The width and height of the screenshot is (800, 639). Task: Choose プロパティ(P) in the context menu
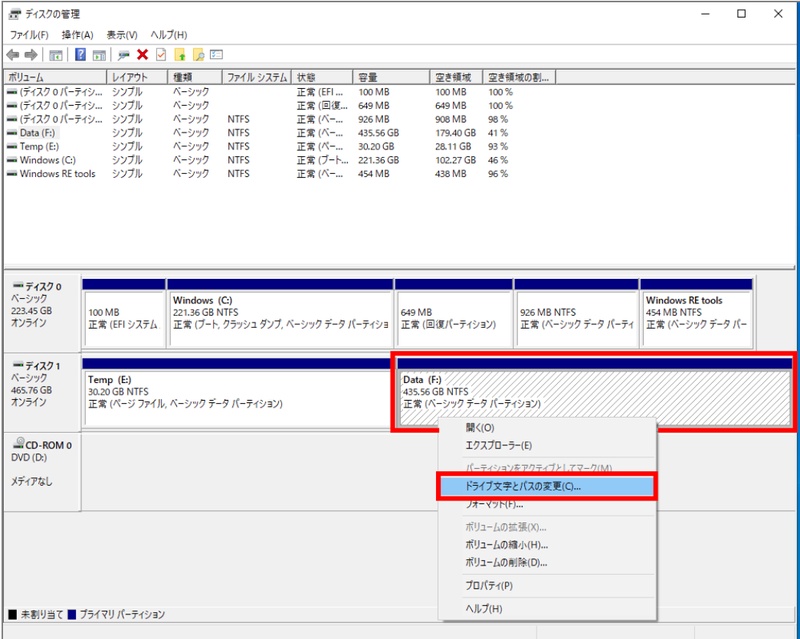[x=489, y=585]
